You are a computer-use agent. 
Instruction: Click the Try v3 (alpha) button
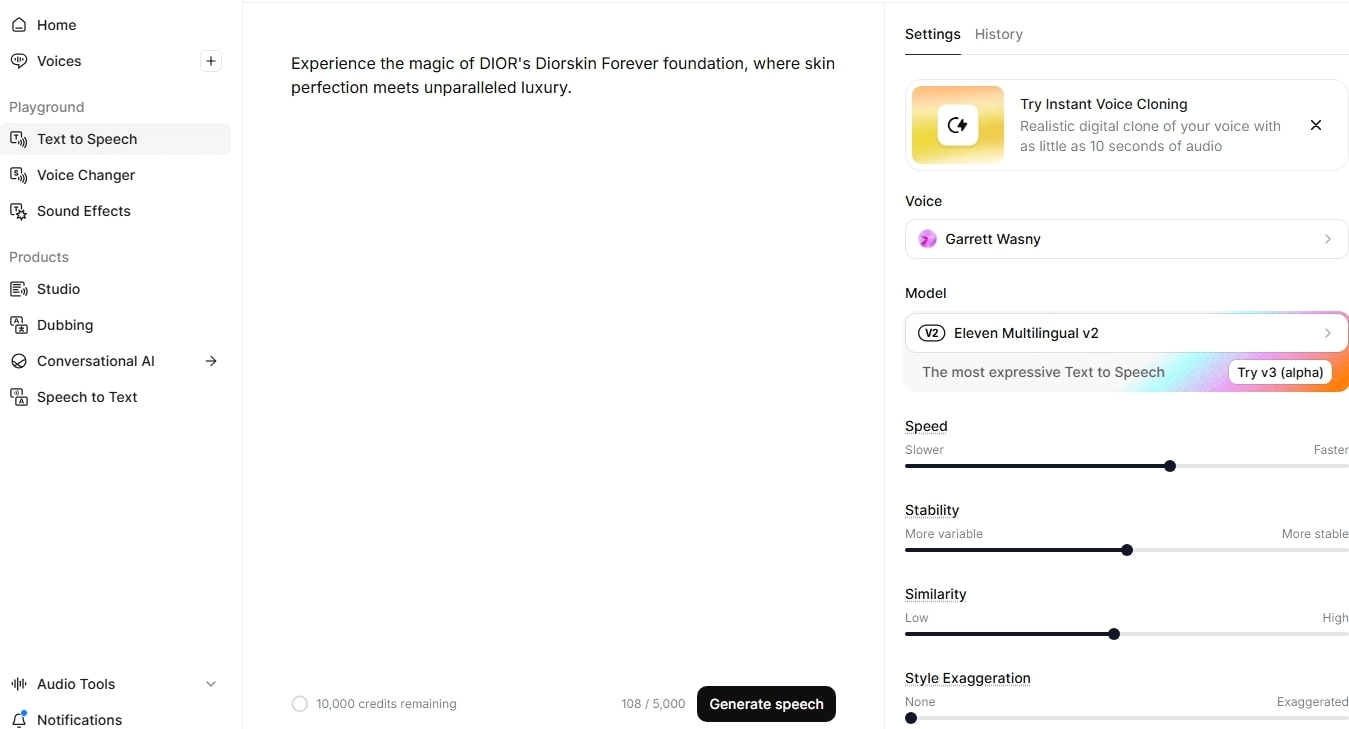click(1280, 372)
